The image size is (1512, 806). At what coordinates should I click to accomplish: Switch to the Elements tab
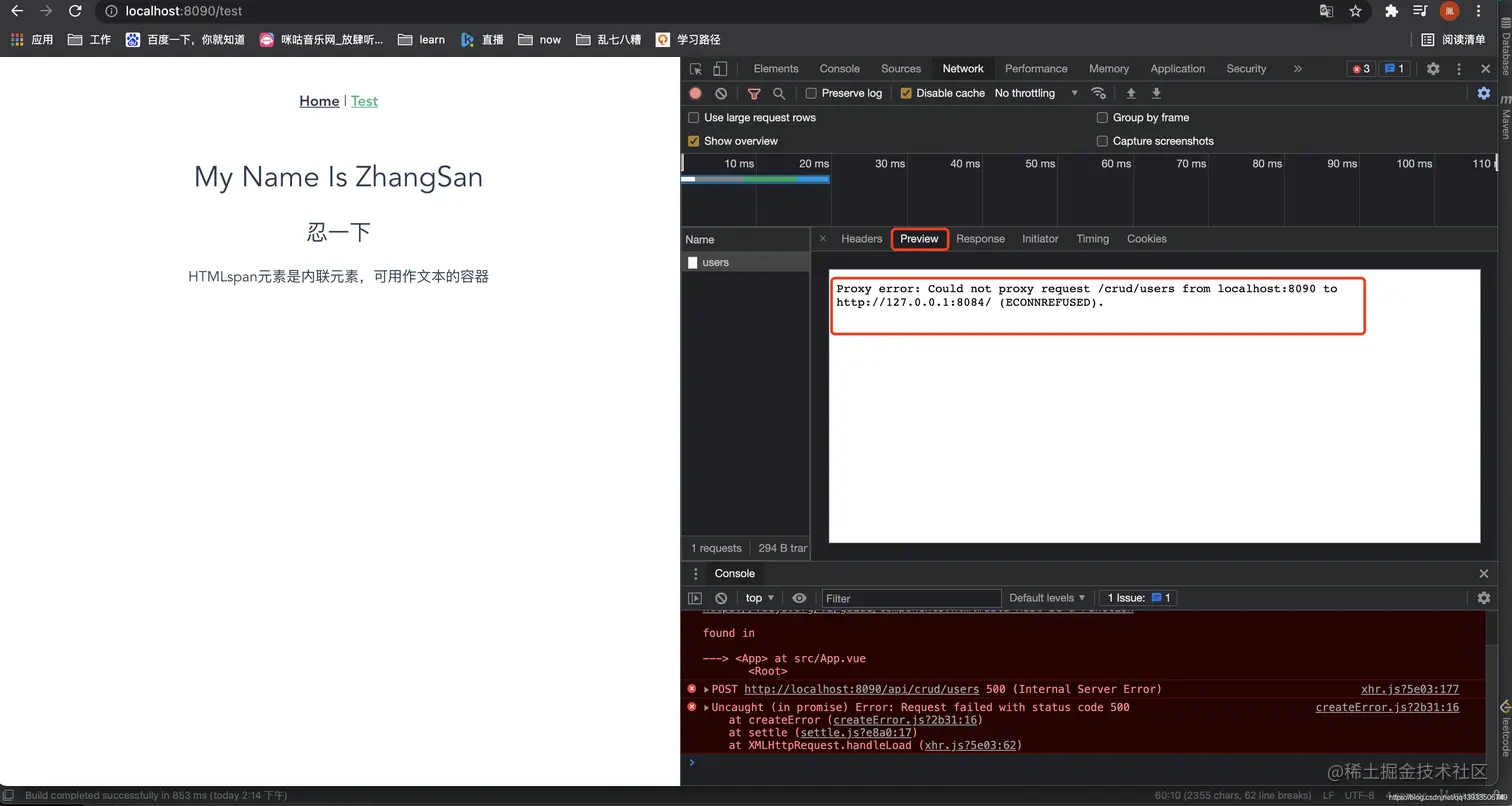coord(776,69)
